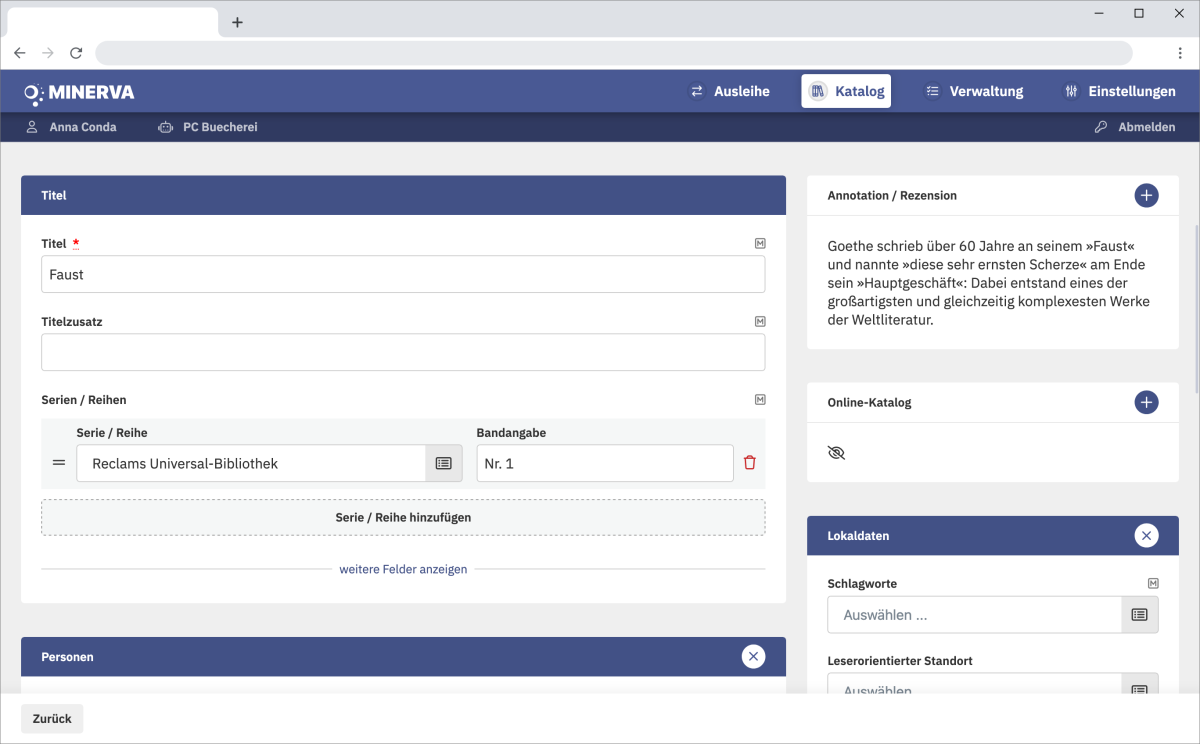
Task: Delete the Reclams Universal-Bibliothek series row
Action: coord(750,463)
